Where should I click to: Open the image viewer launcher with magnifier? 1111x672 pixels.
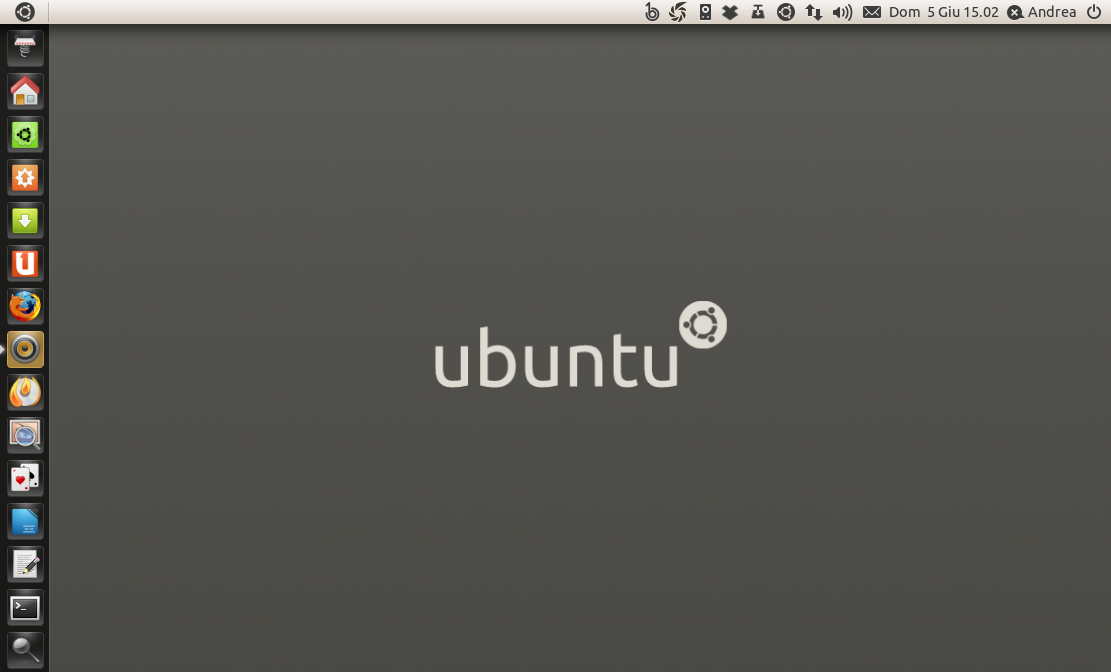point(26,435)
